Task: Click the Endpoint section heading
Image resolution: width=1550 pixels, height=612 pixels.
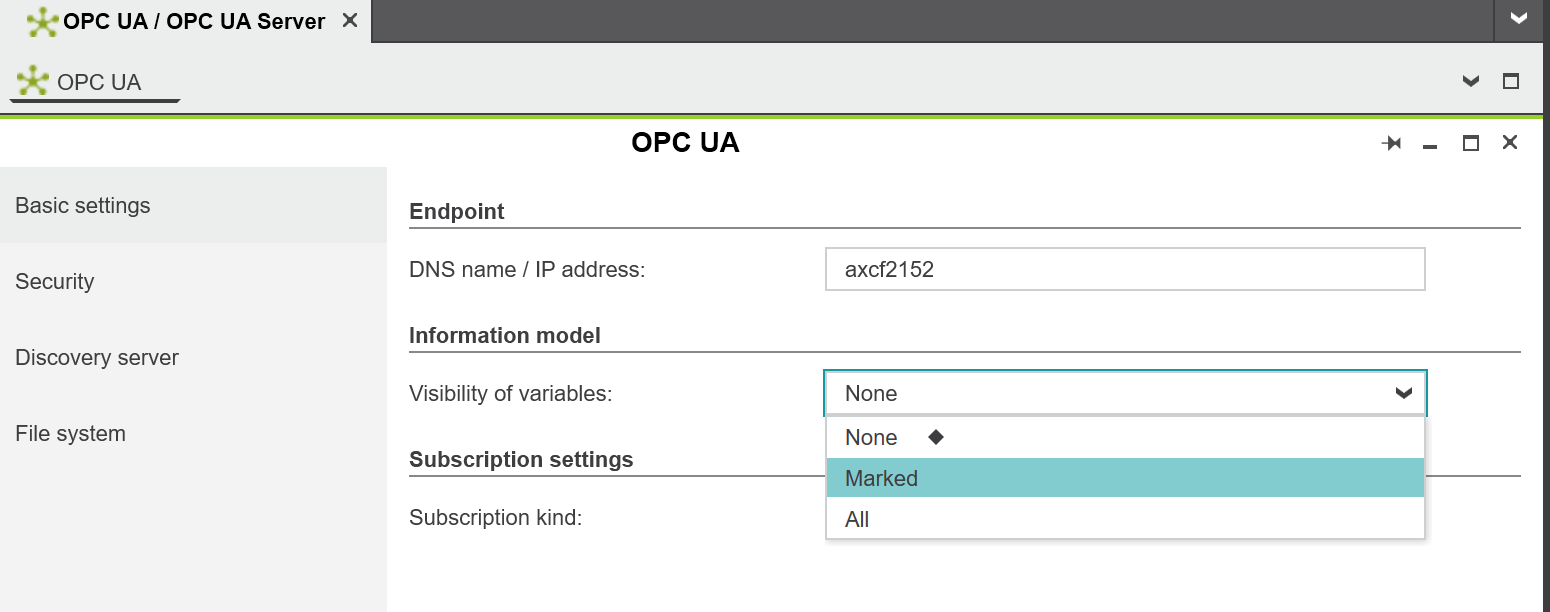Action: 457,211
